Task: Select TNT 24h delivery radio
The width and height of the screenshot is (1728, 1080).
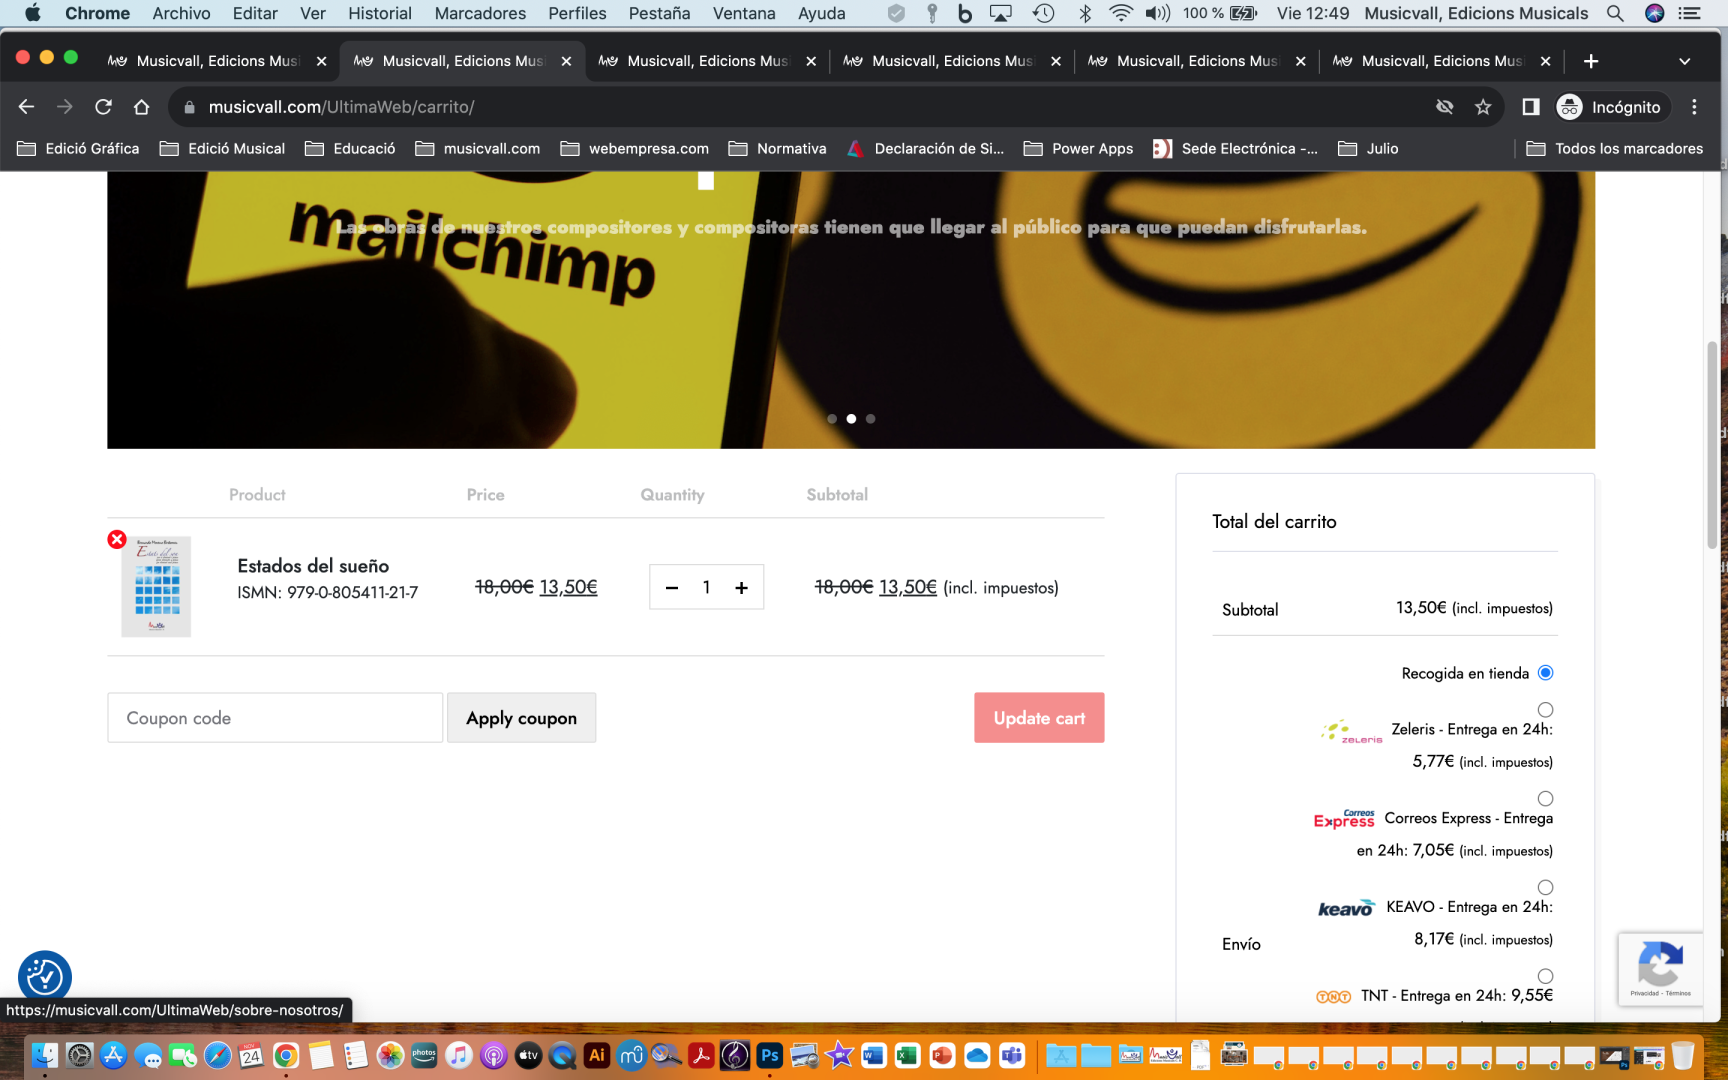Action: click(x=1545, y=976)
